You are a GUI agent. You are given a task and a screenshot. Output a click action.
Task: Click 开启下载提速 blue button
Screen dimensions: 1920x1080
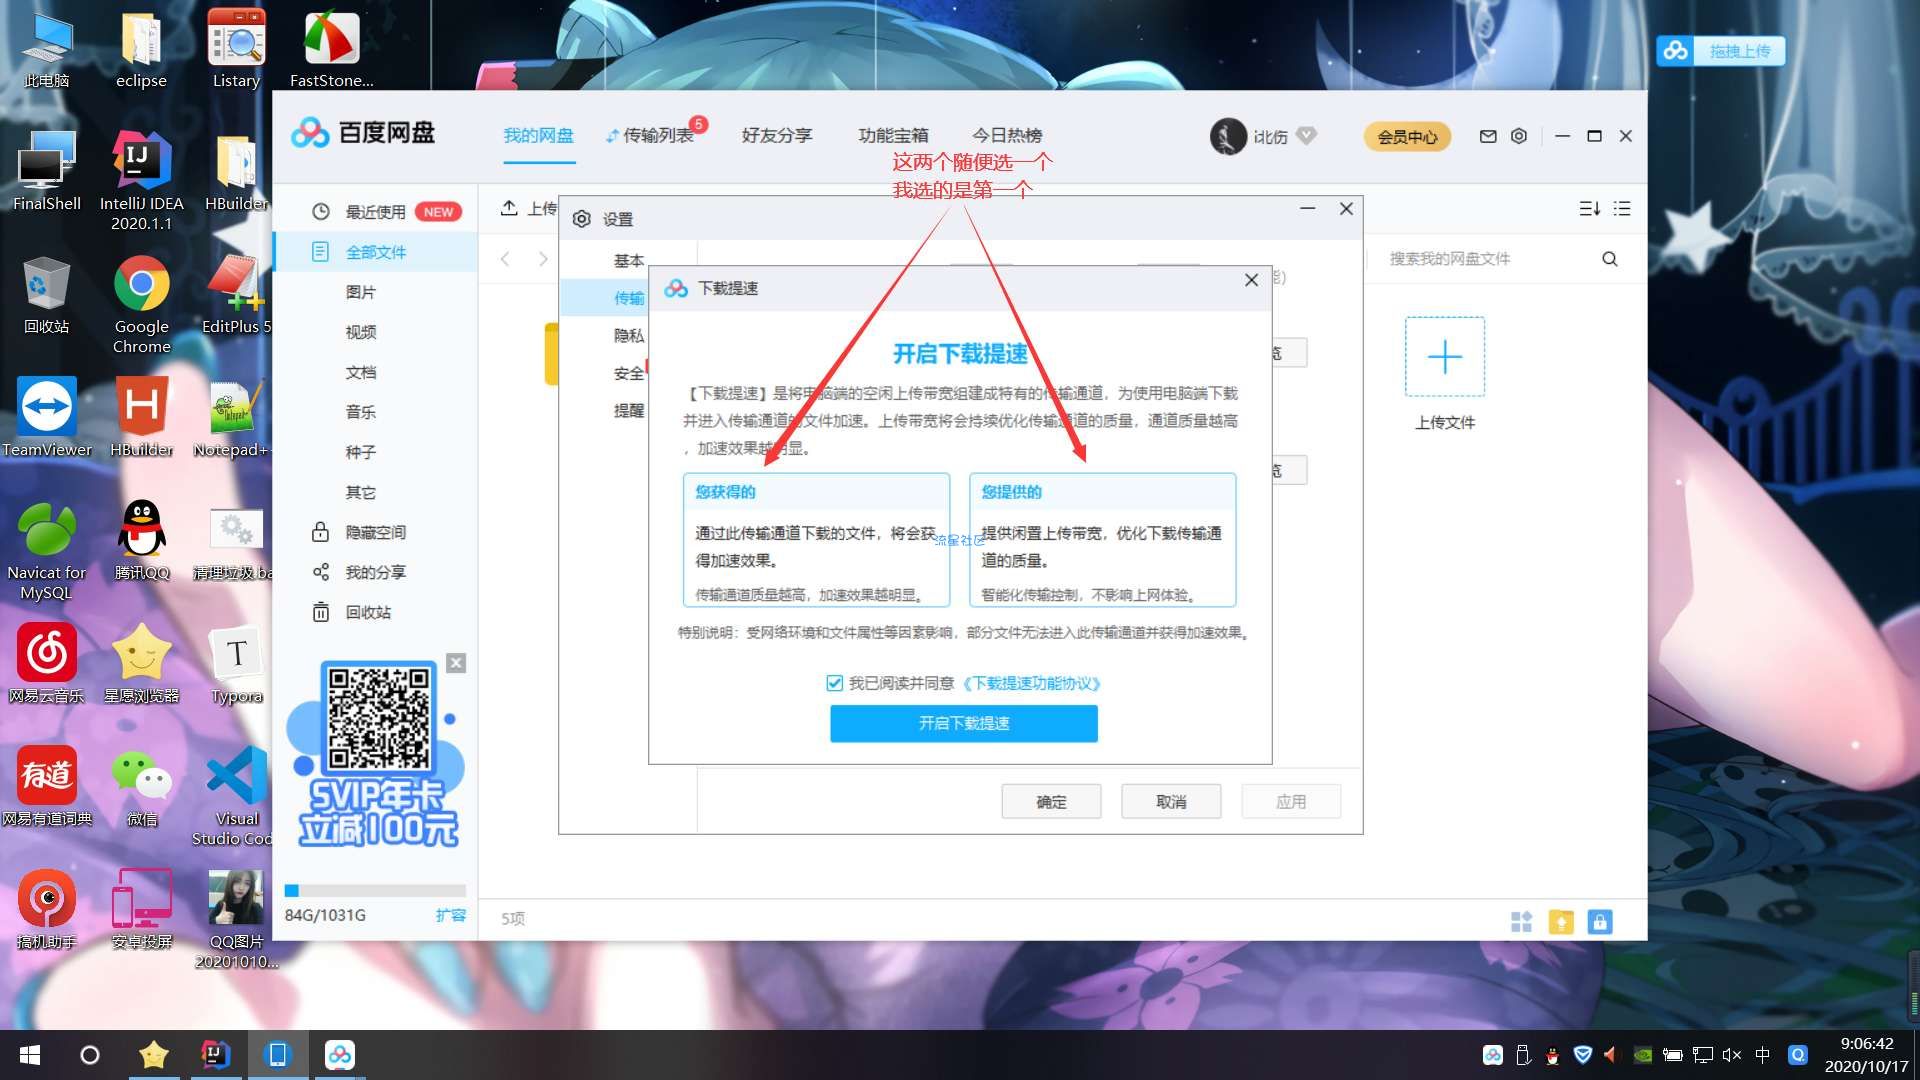(x=964, y=723)
